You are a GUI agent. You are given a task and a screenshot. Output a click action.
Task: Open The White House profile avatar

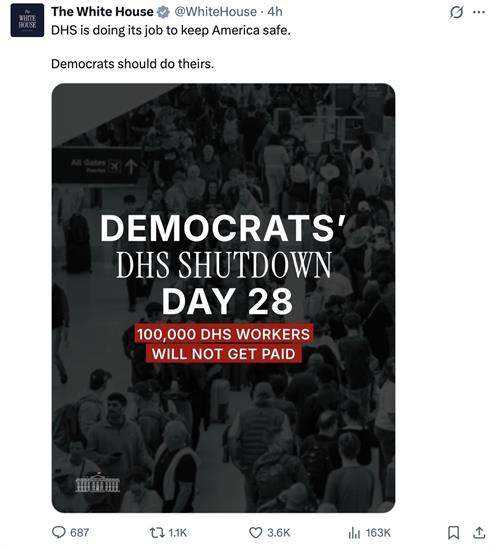(27, 20)
